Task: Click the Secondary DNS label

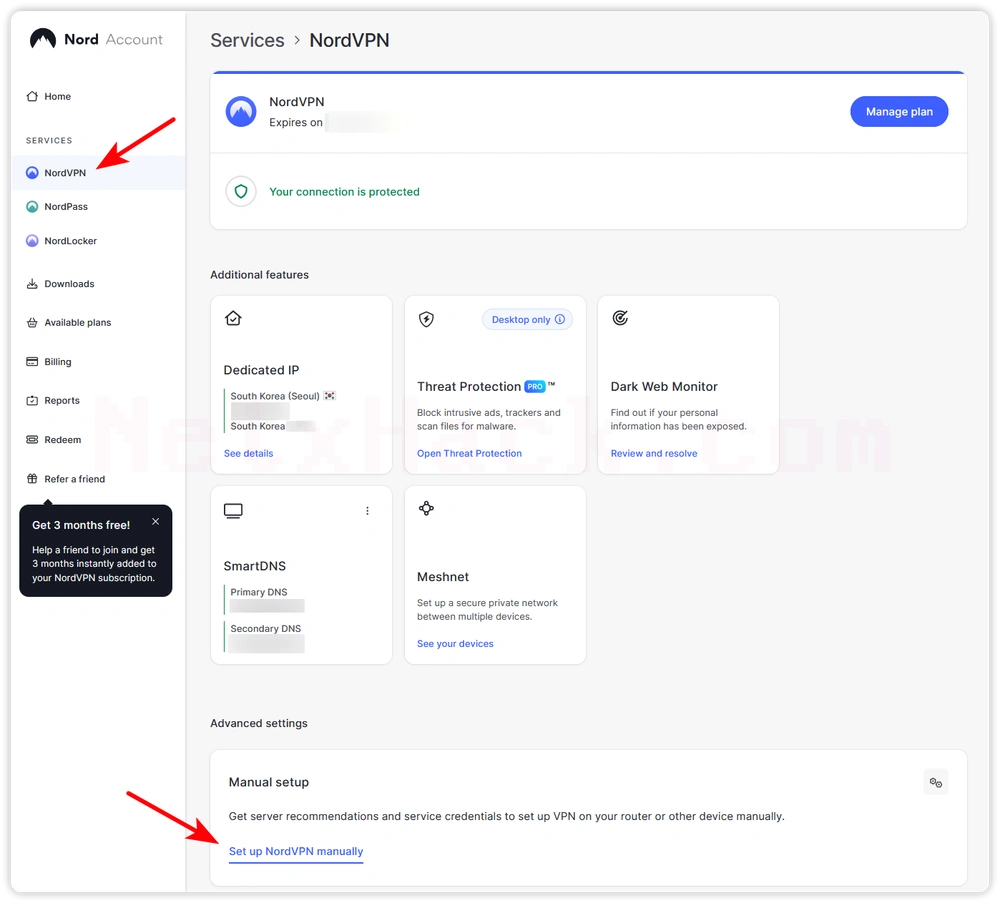Action: point(266,629)
